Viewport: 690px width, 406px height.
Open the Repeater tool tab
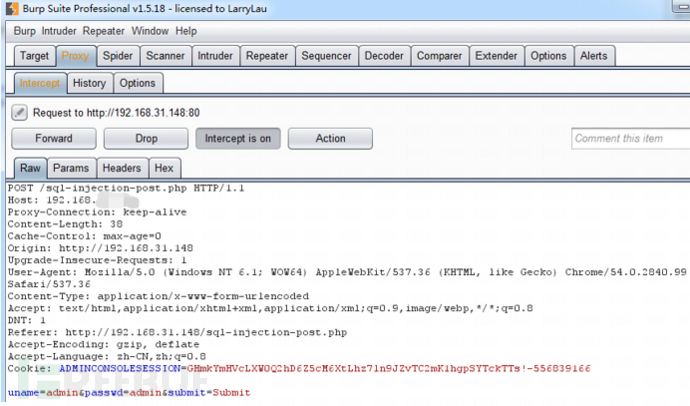267,56
